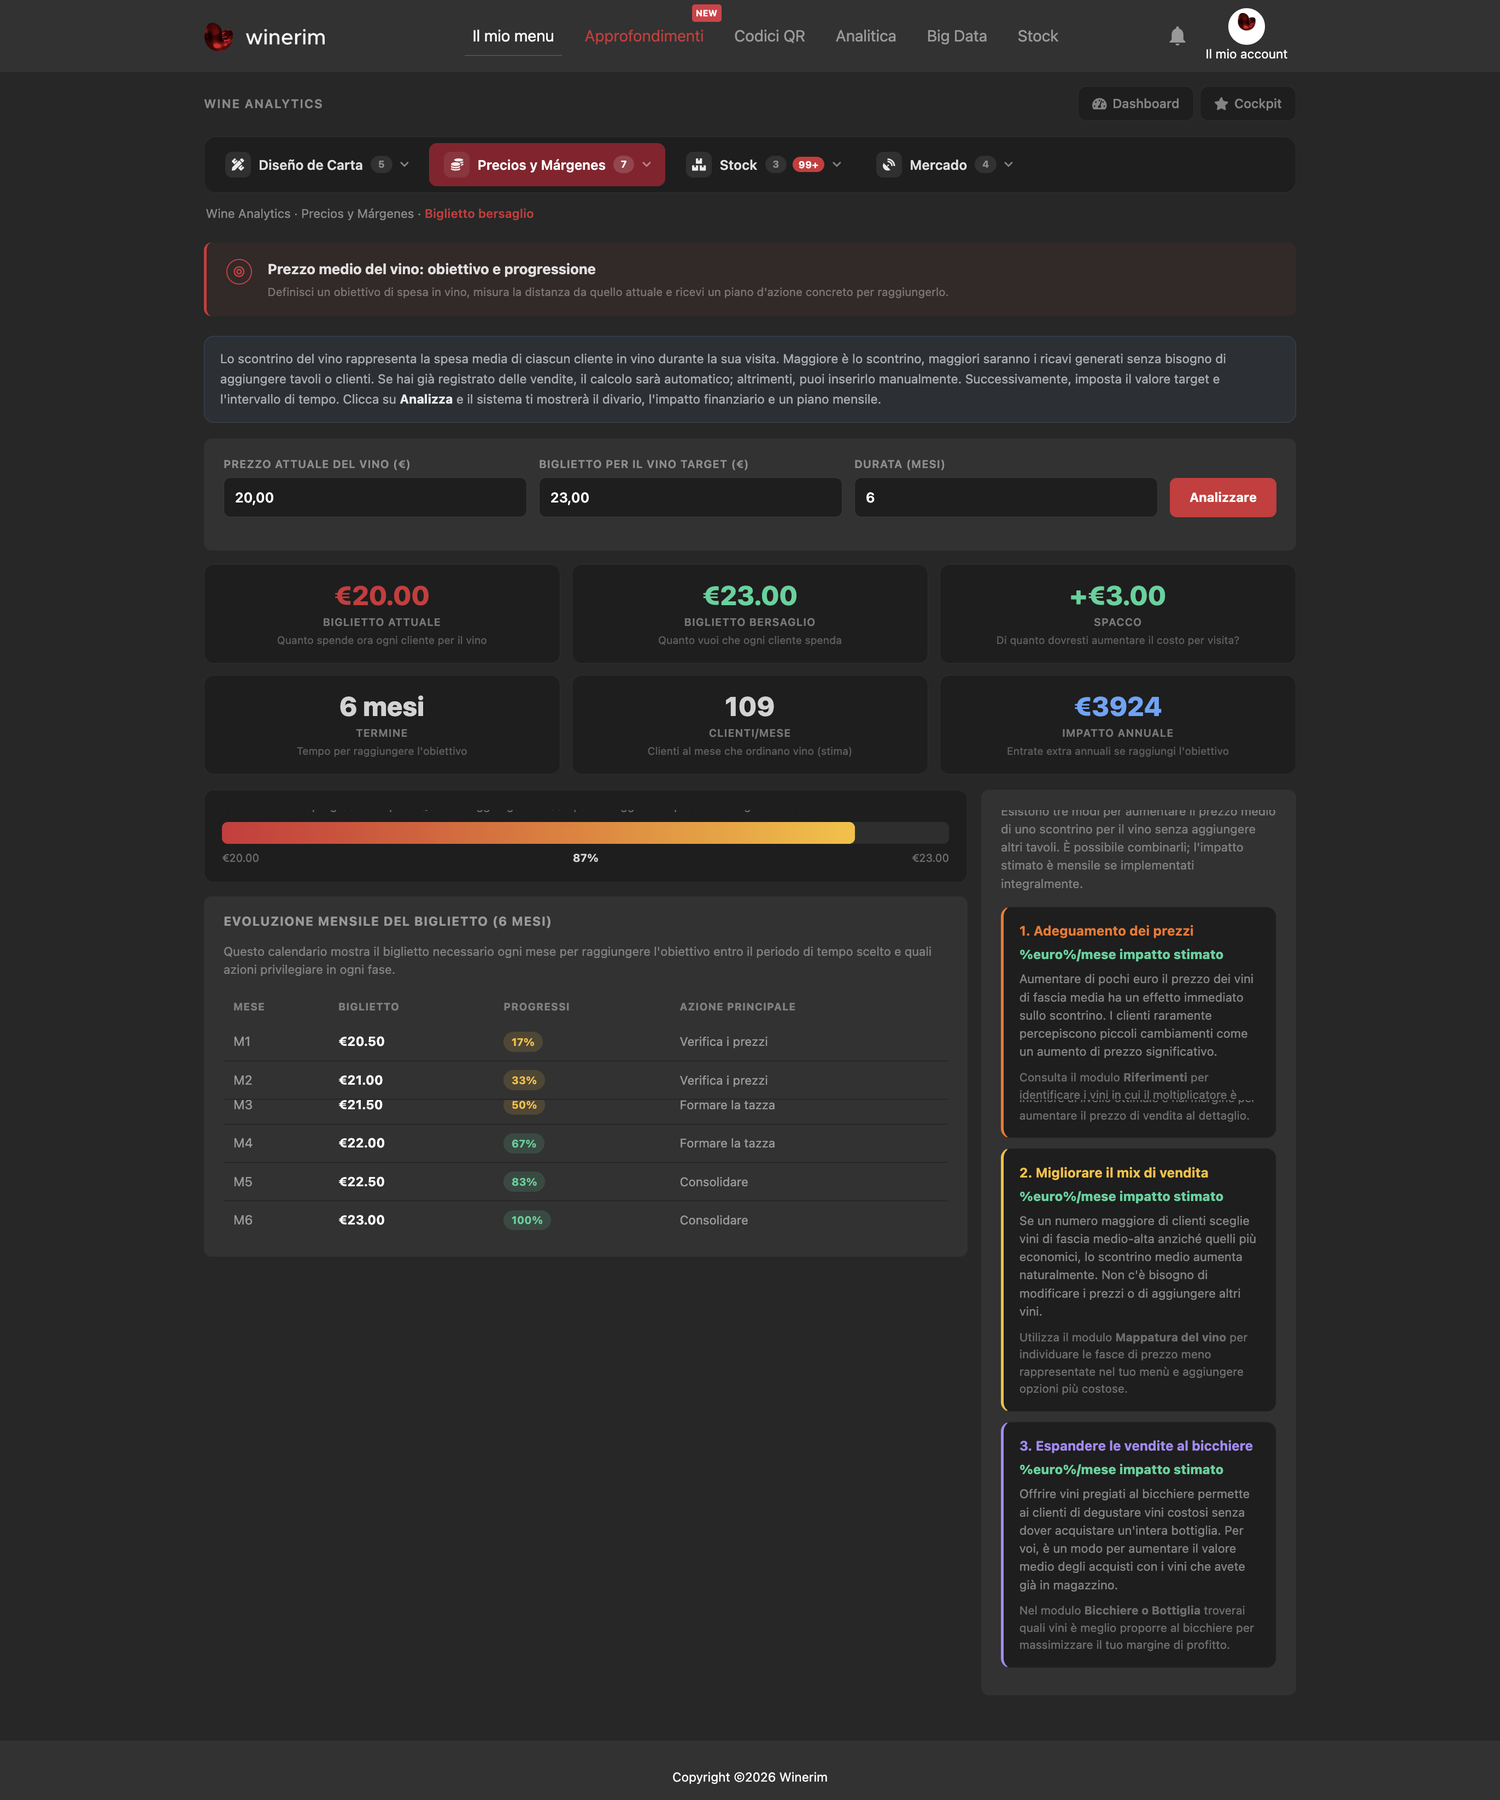Click the €20.00 Biglietto attuale card
Viewport: 1500px width, 1800px height.
[382, 614]
